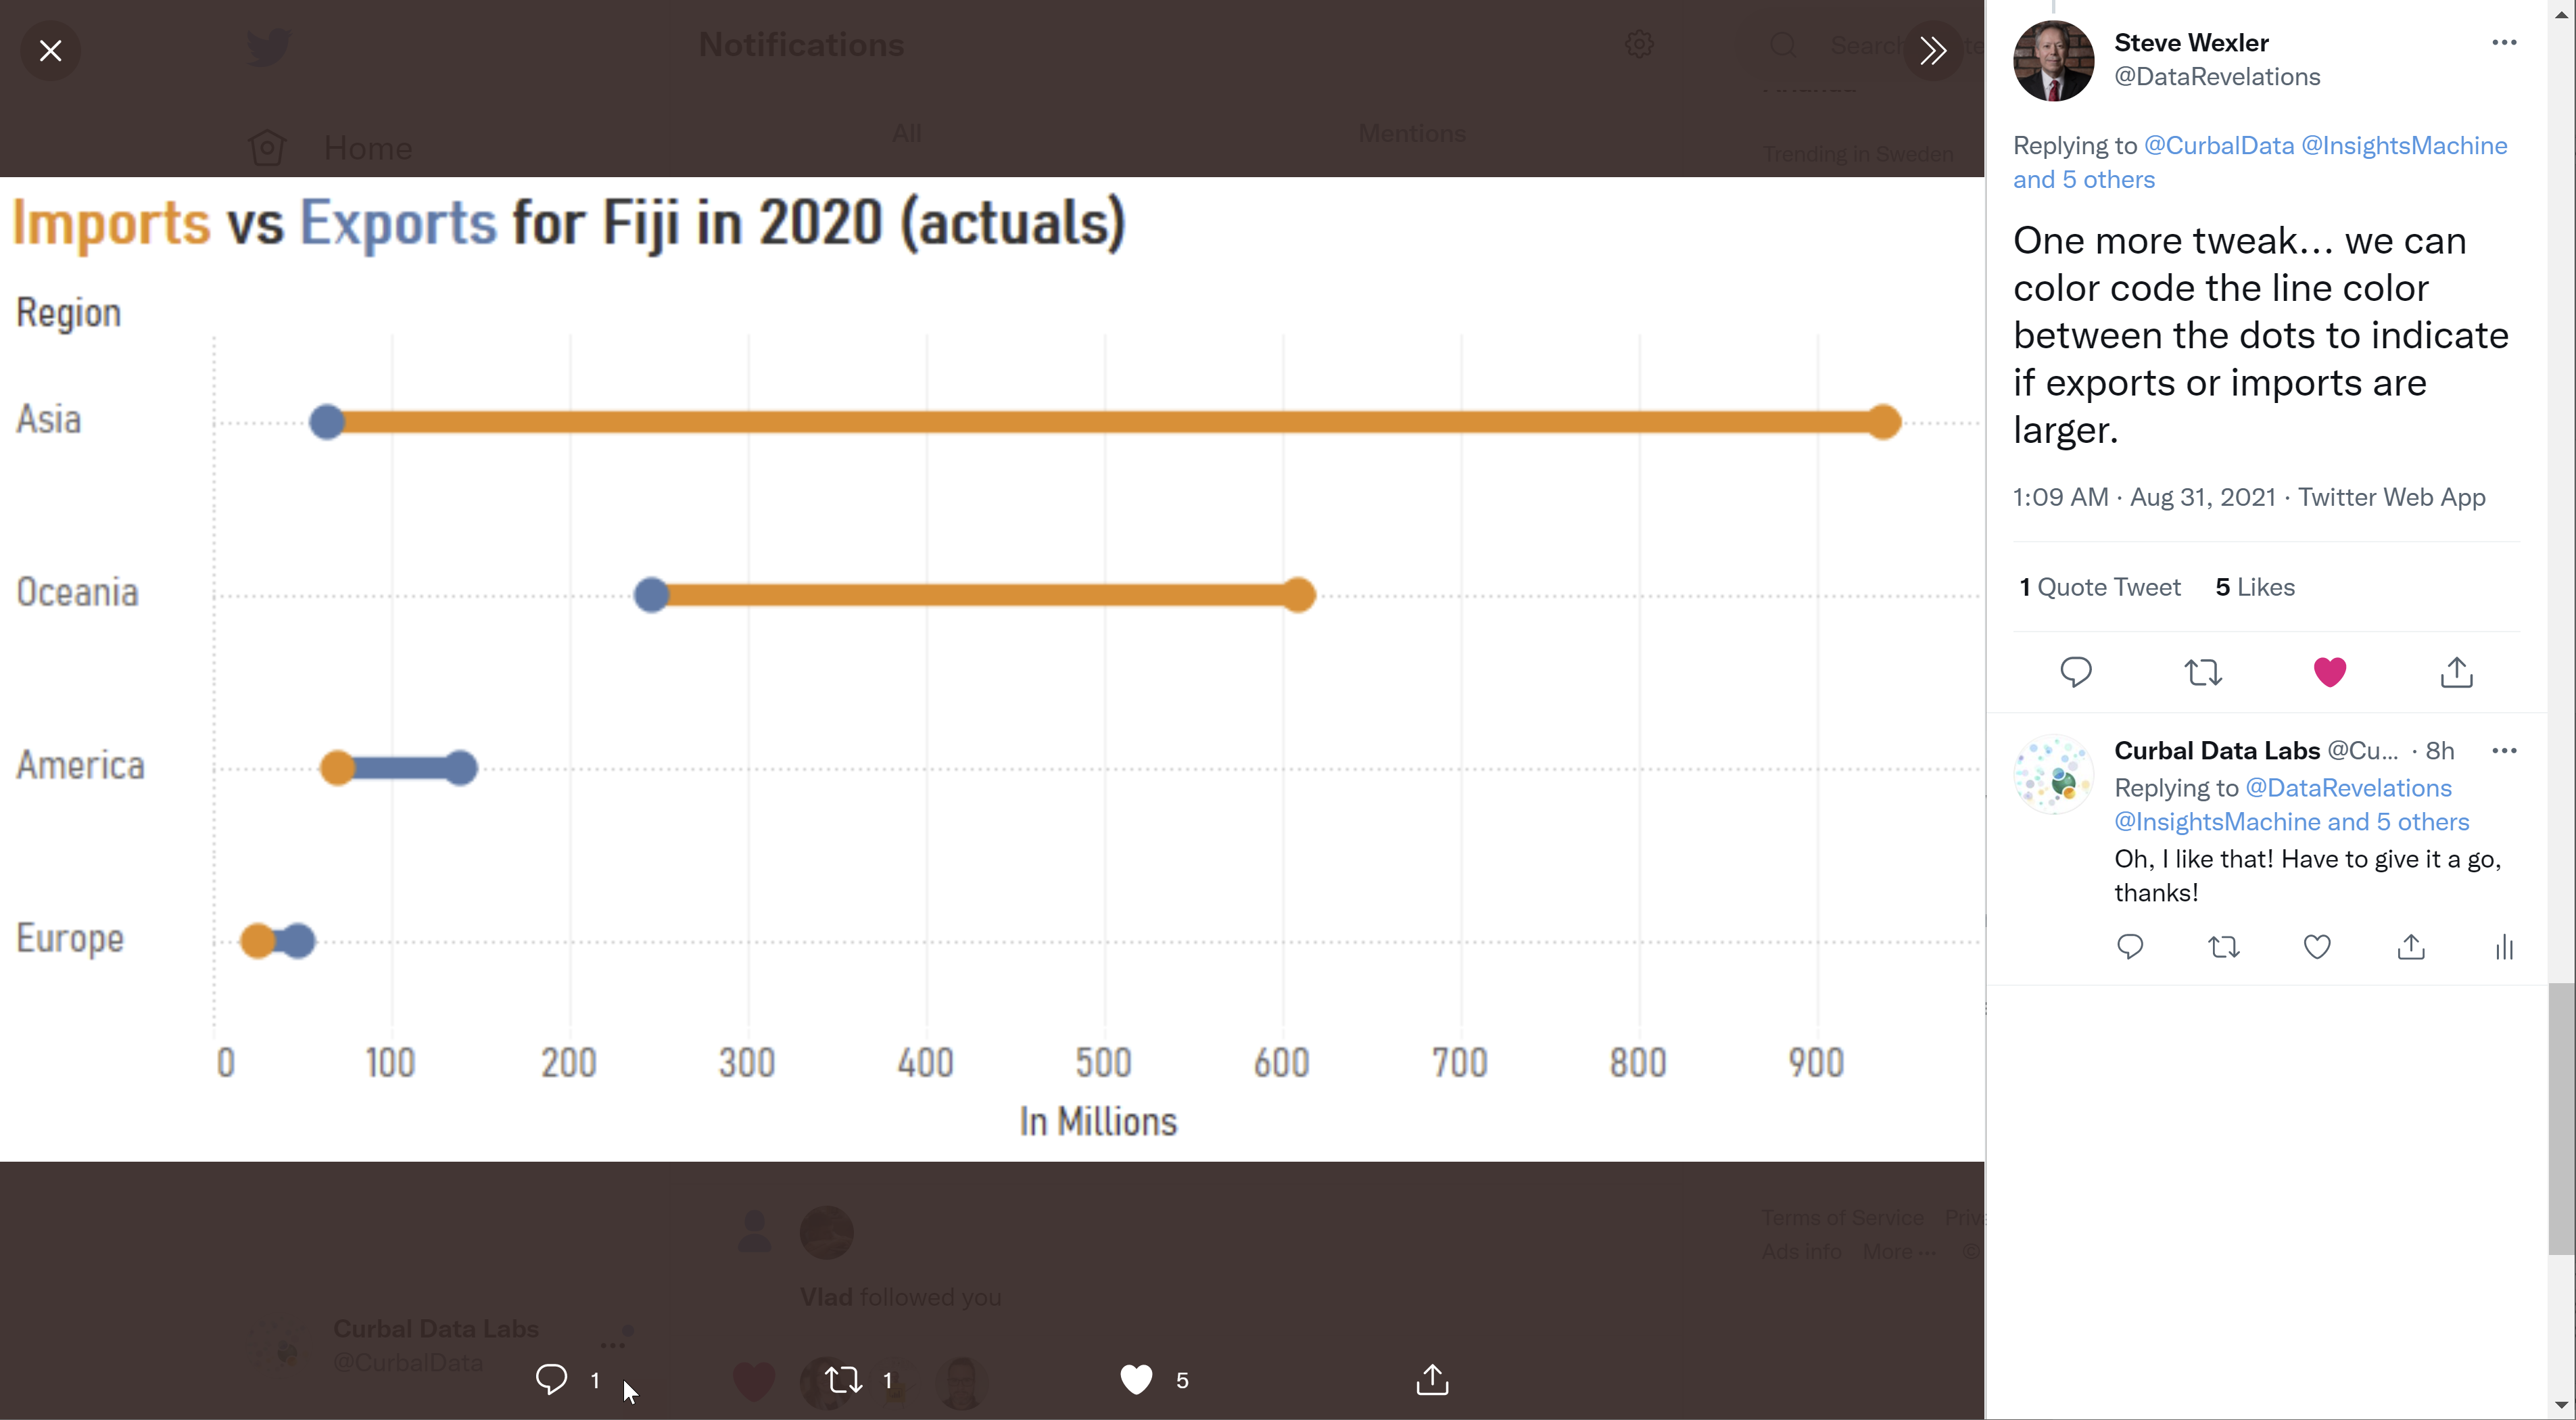The height and width of the screenshot is (1420, 2576).
Task: Toggle like on the bottom tweet heart
Action: (1135, 1381)
